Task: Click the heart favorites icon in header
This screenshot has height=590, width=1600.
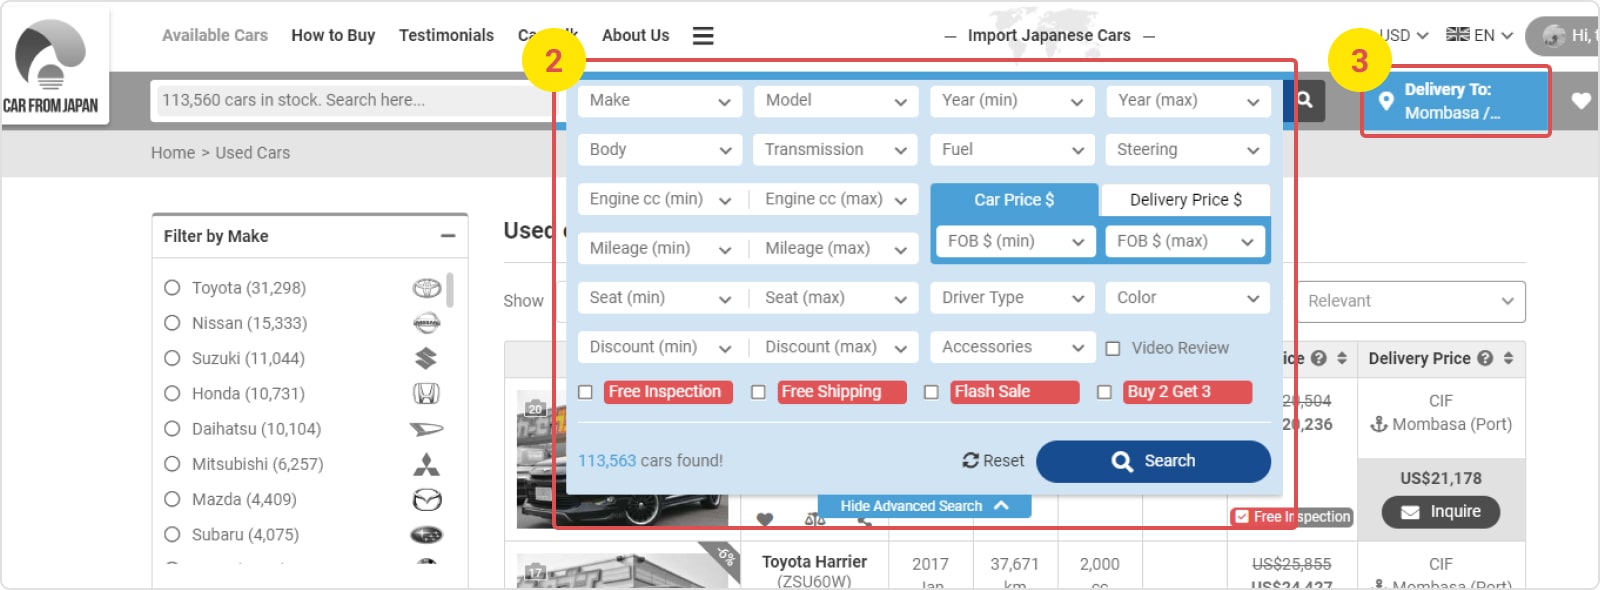Action: (x=1580, y=101)
